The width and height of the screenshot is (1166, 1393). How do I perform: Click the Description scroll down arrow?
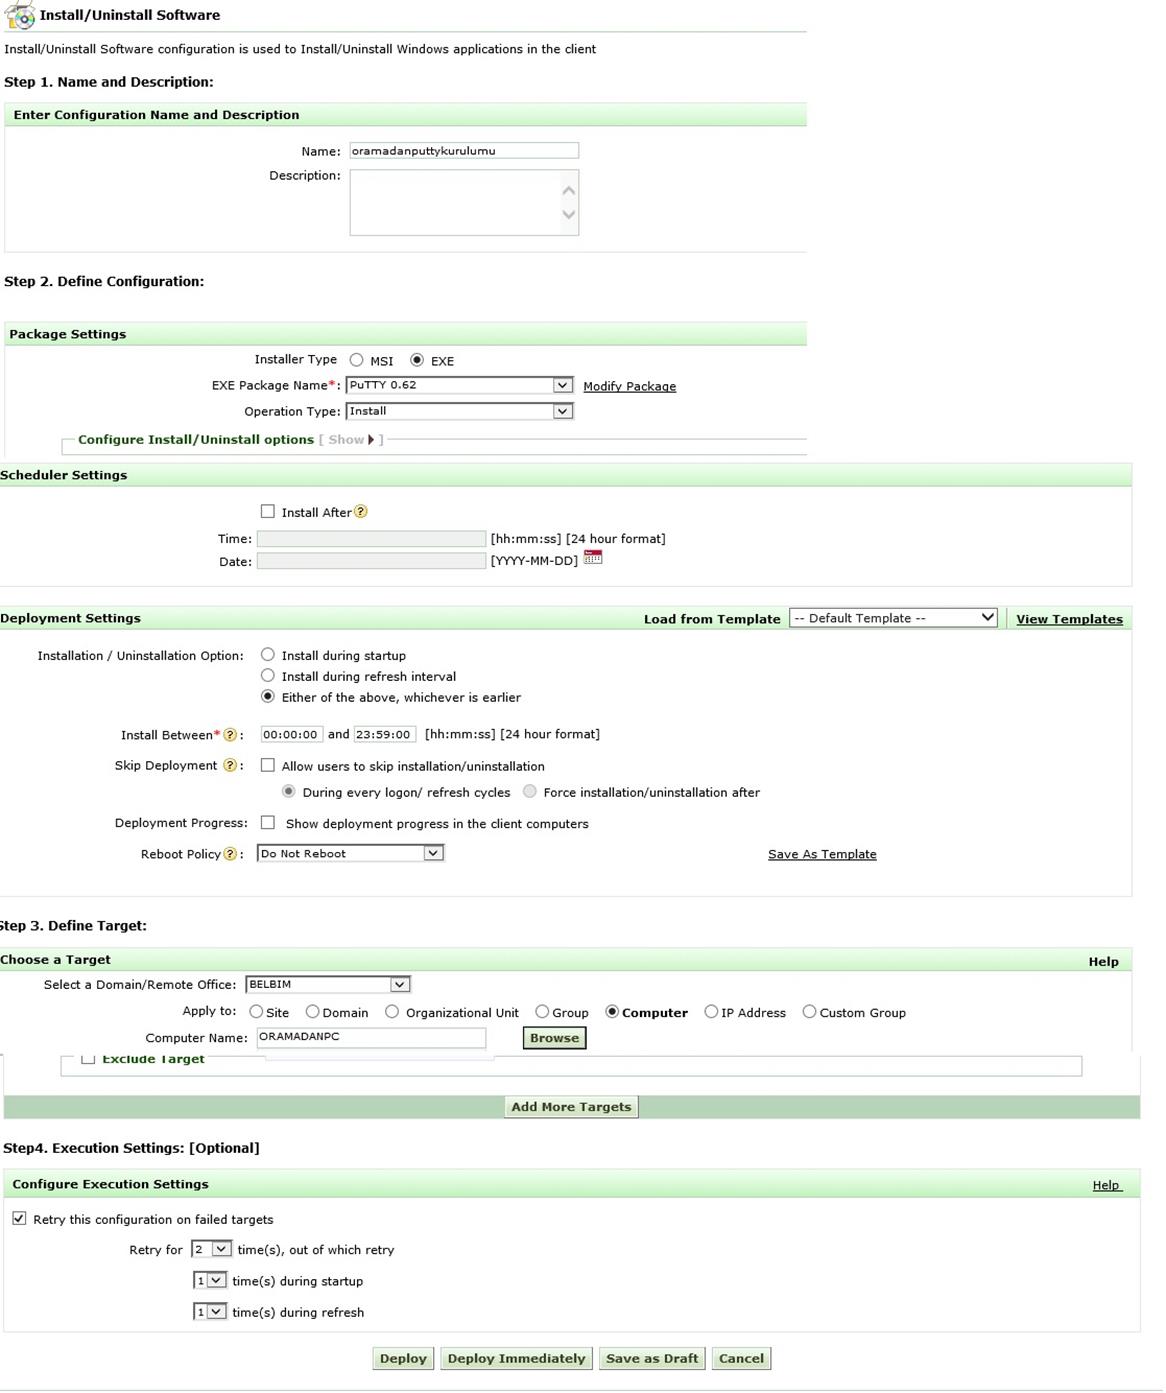click(568, 214)
